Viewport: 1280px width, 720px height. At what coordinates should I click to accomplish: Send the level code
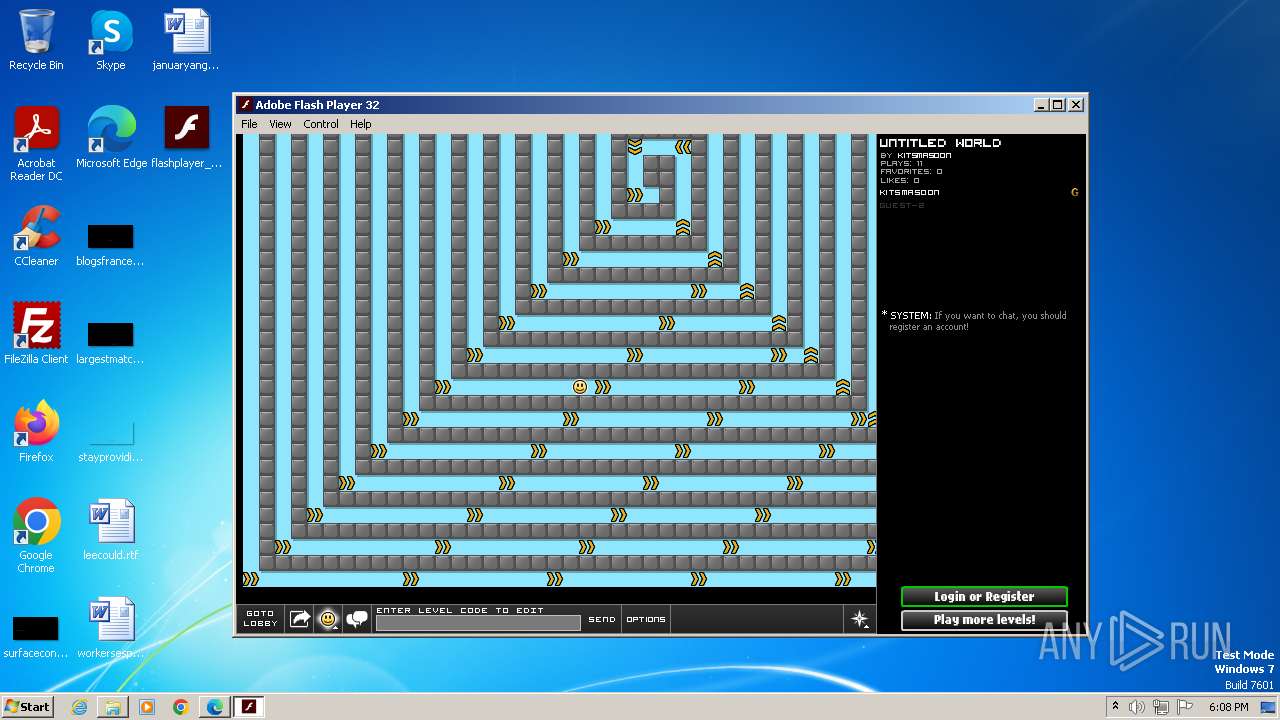(602, 619)
